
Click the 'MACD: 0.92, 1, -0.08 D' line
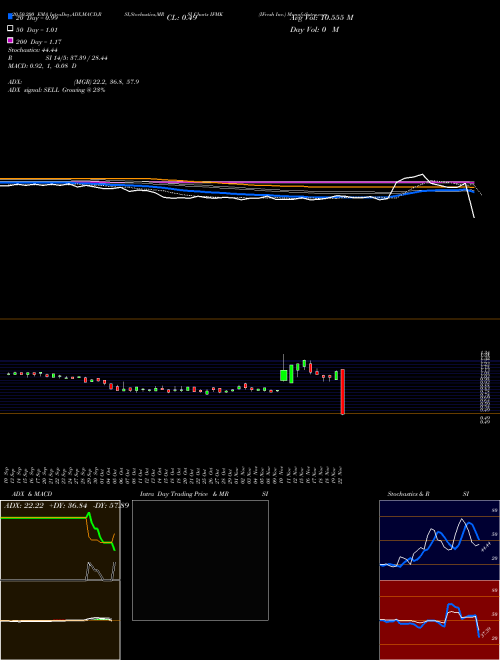(x=42, y=66)
